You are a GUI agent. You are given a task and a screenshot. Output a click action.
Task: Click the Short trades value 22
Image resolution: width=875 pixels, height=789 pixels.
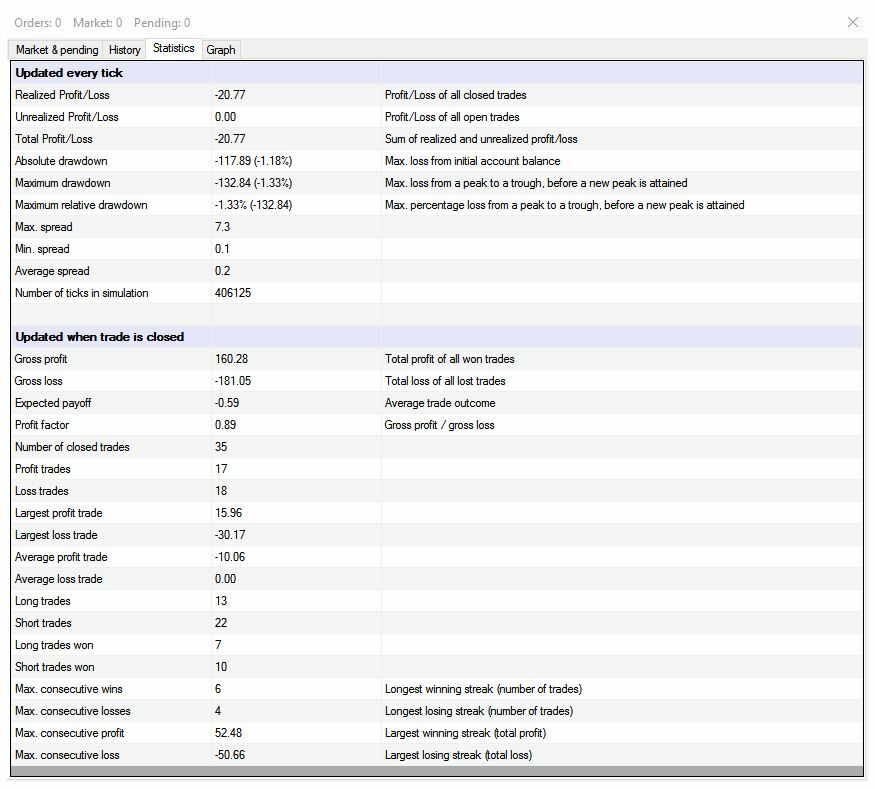click(x=221, y=623)
